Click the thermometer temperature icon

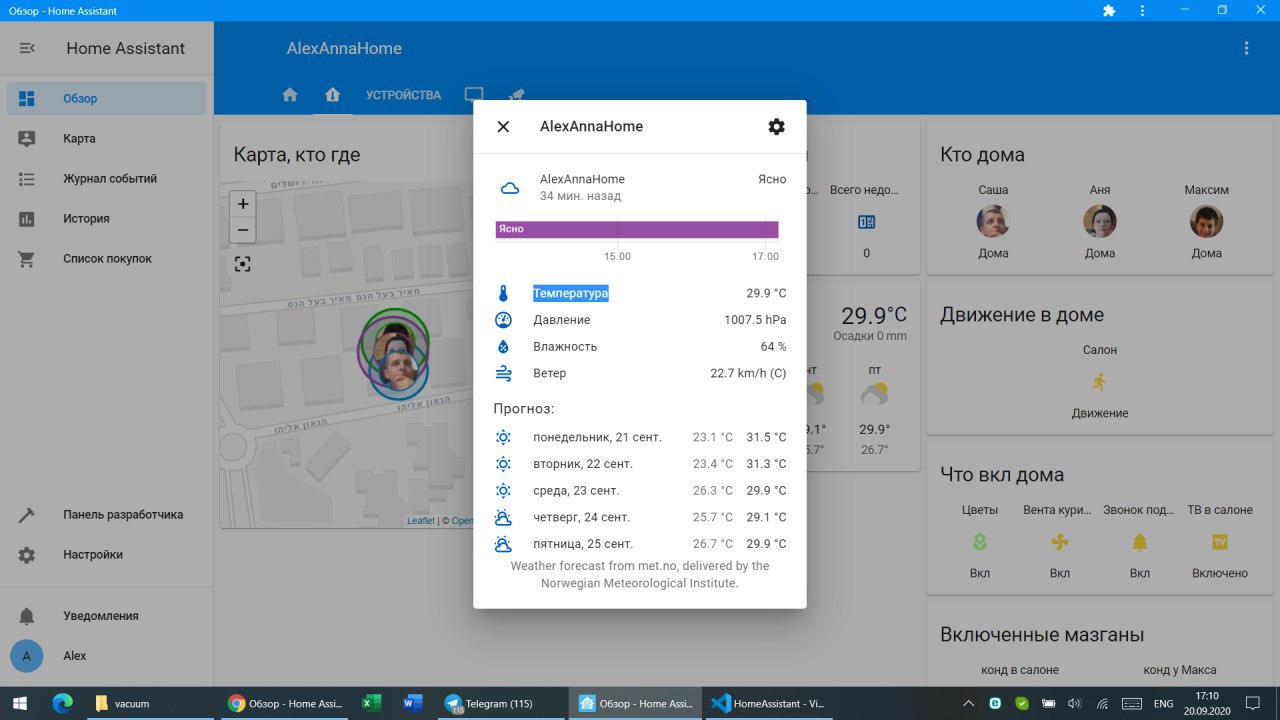503,293
